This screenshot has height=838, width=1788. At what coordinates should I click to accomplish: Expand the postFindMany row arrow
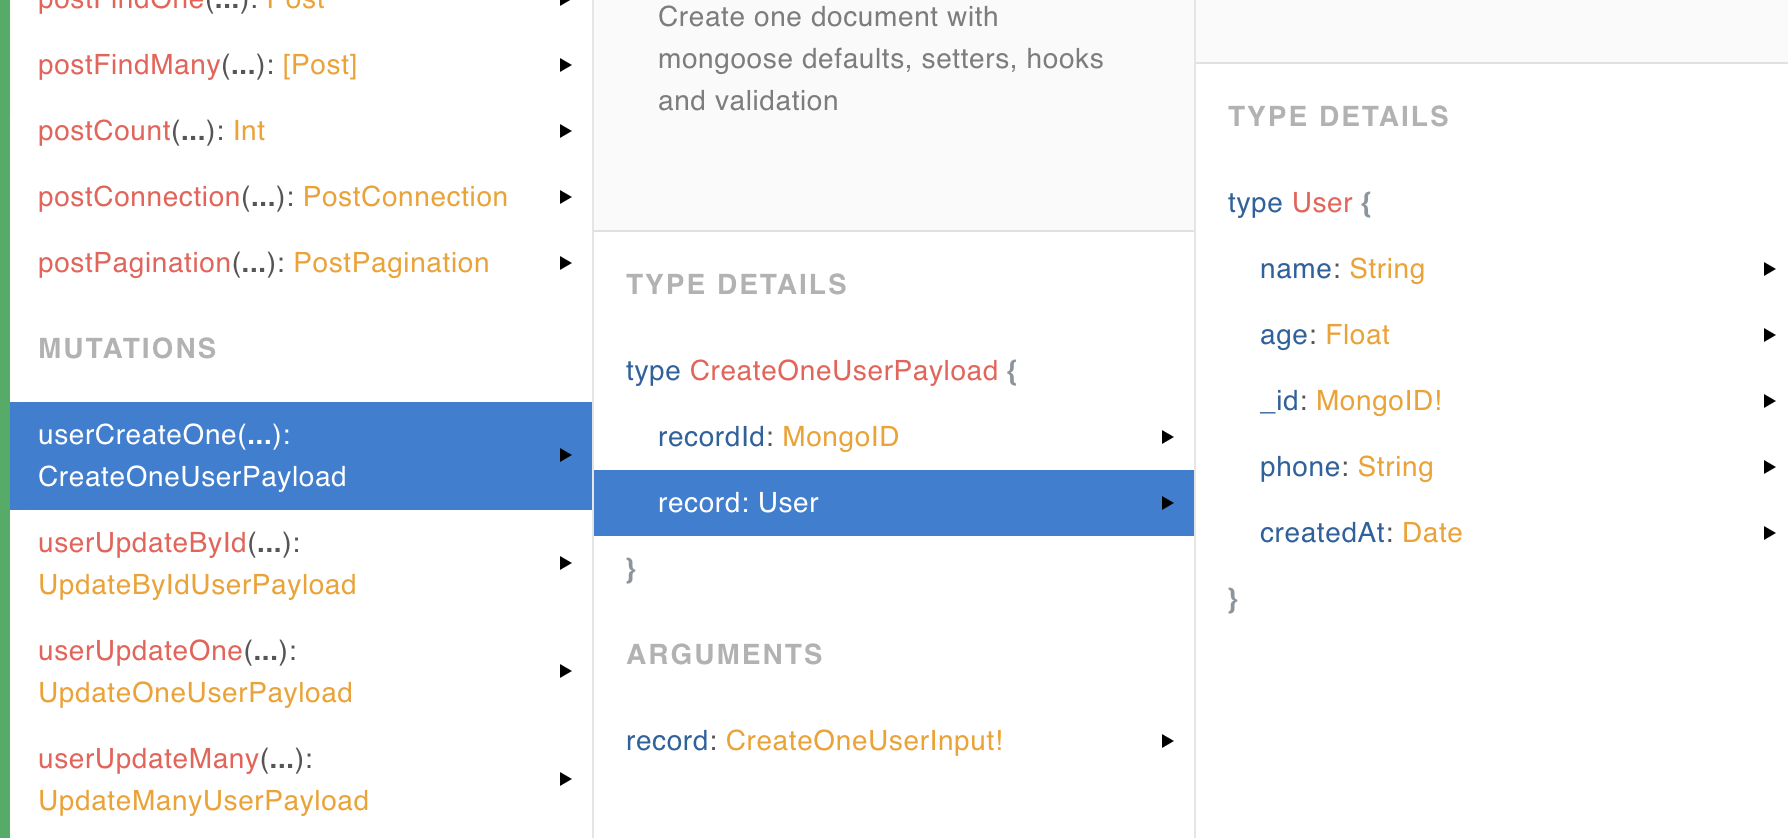coord(566,65)
